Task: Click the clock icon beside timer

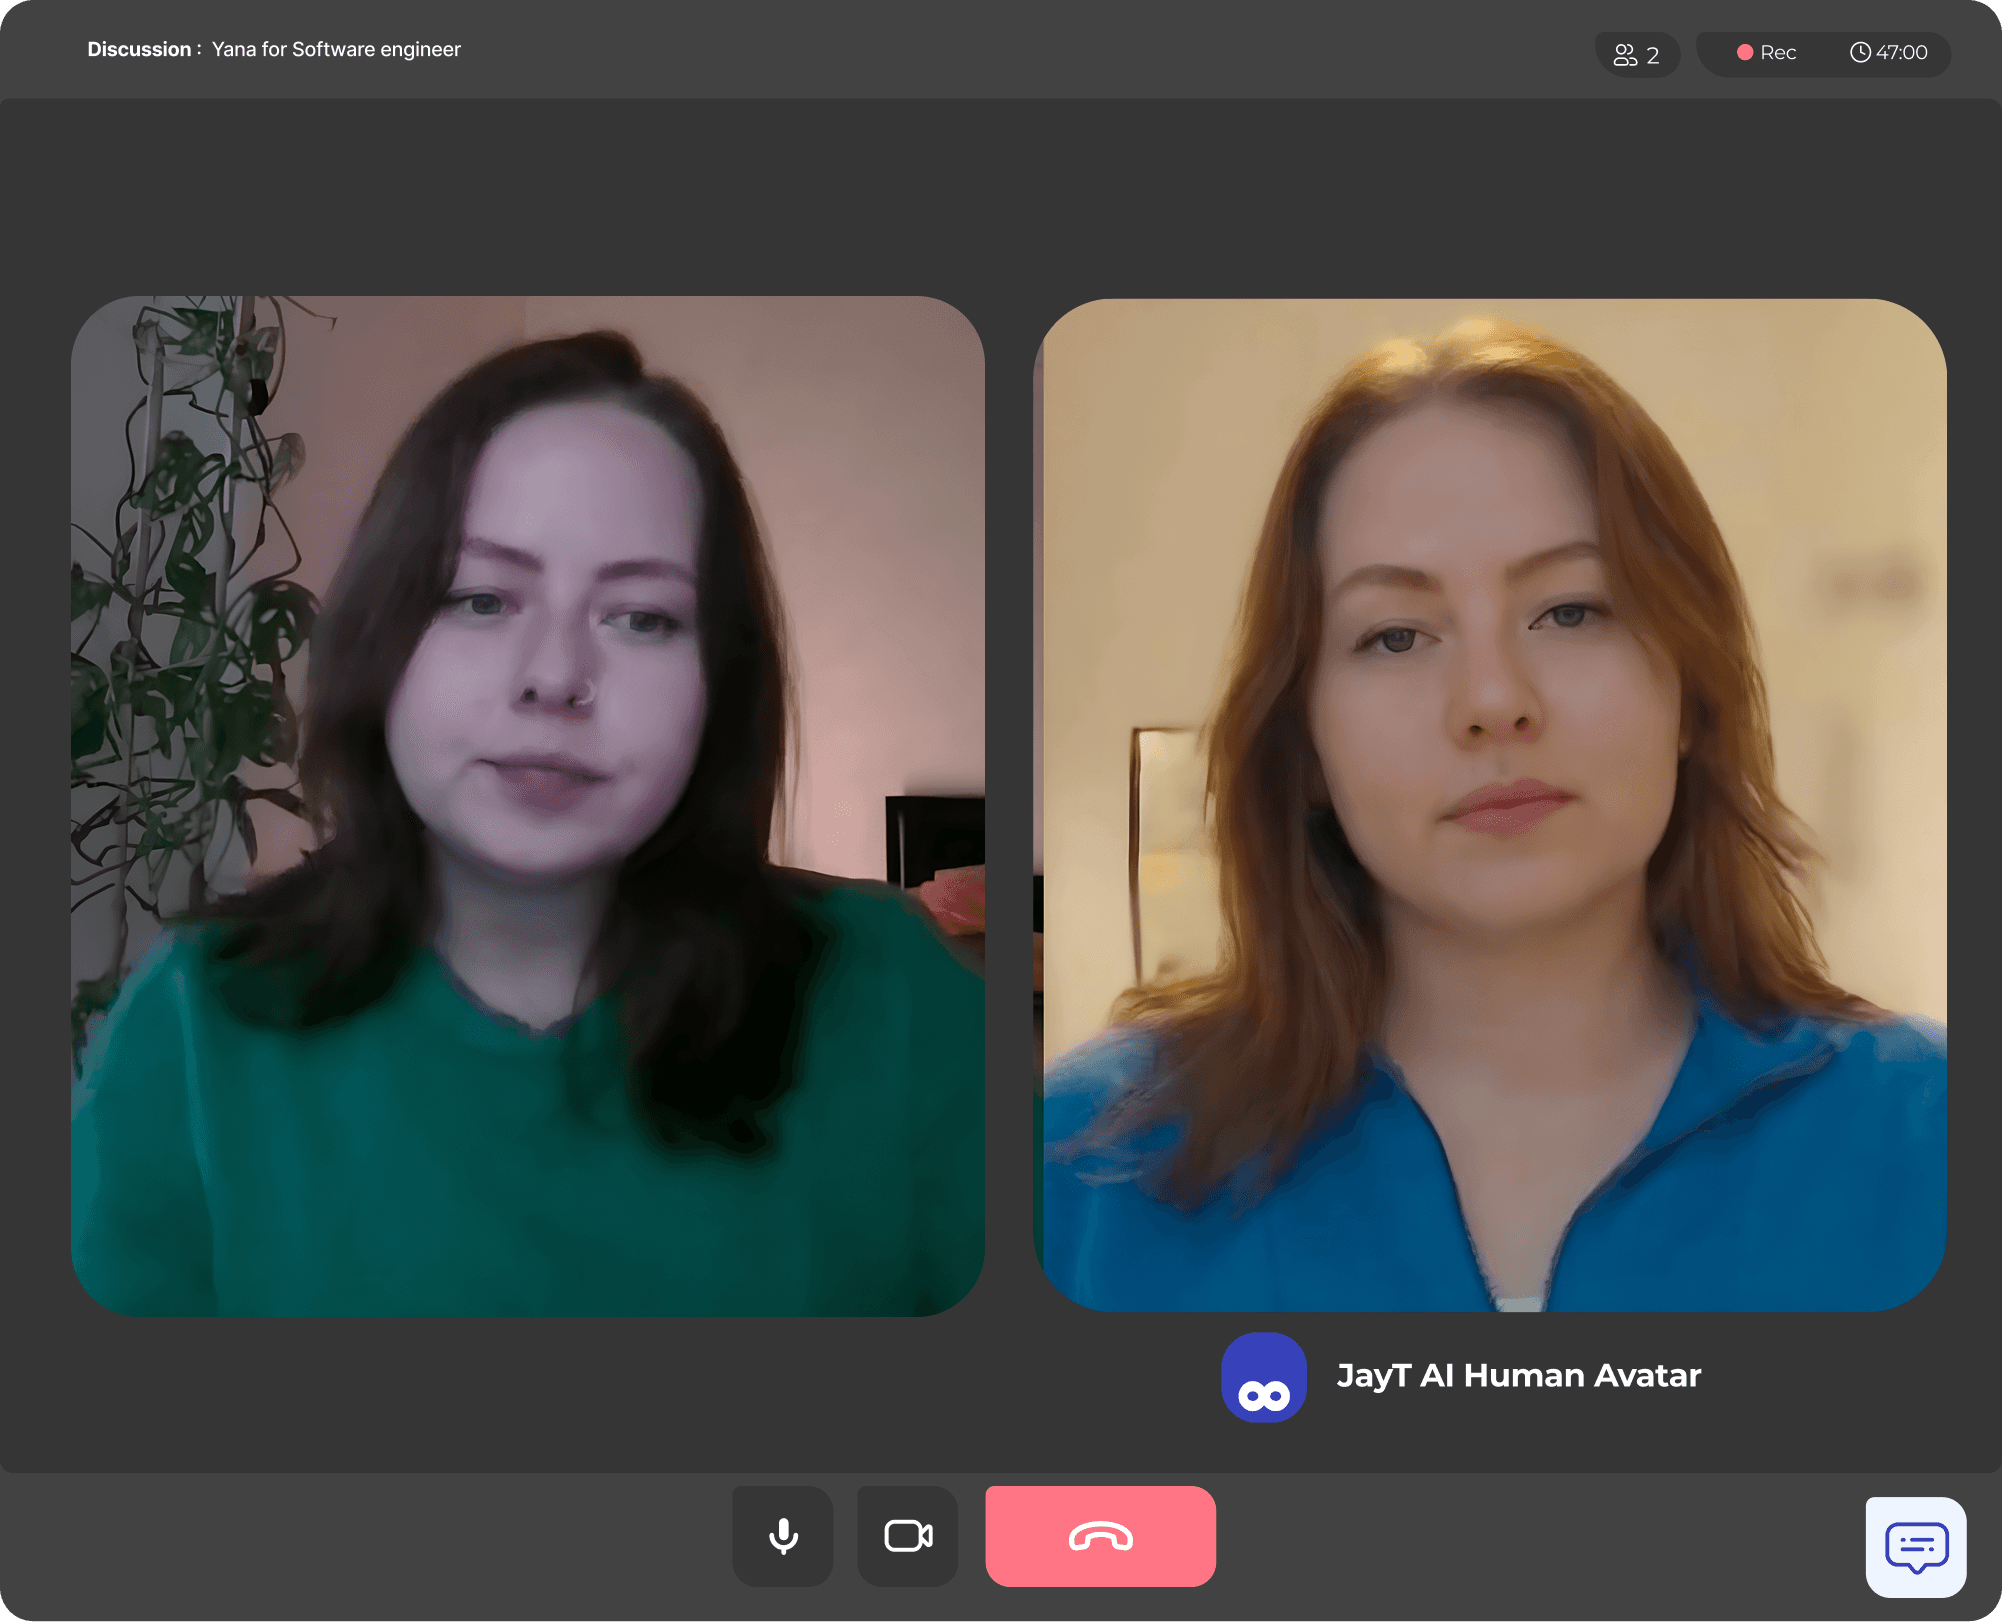Action: coord(1859,53)
